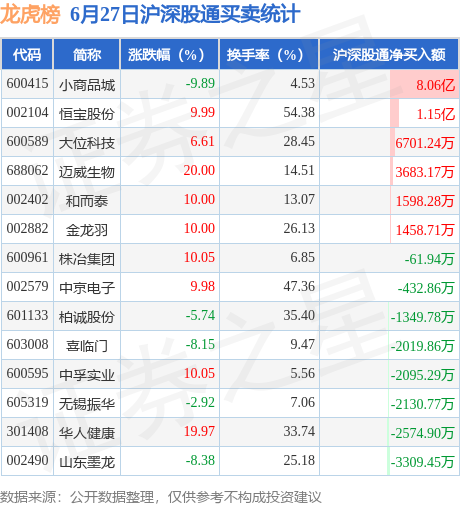Click the 中京电子 stock name
This screenshot has height=506, width=460.
pos(87,288)
